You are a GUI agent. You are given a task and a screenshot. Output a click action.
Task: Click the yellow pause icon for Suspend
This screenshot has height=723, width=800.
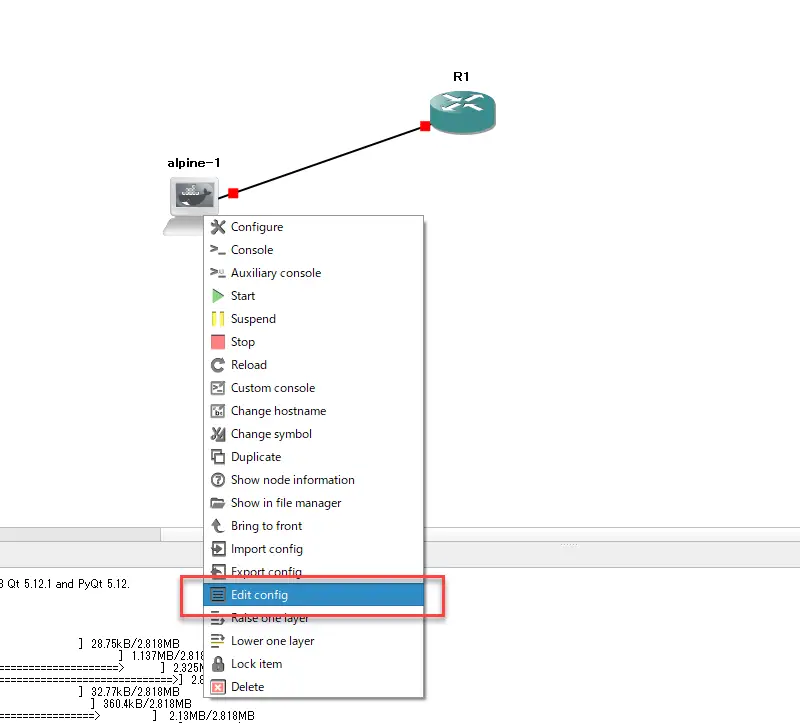(x=218, y=319)
